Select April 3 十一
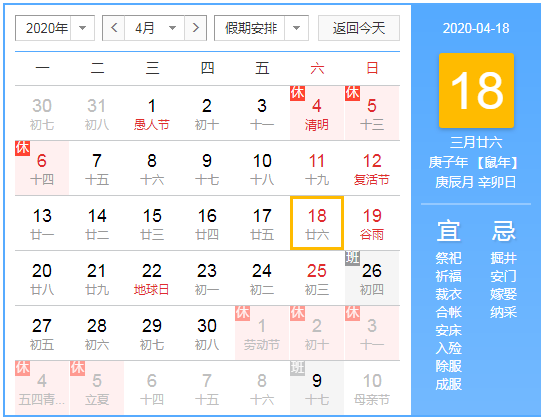The image size is (544, 420). pyautogui.click(x=262, y=113)
